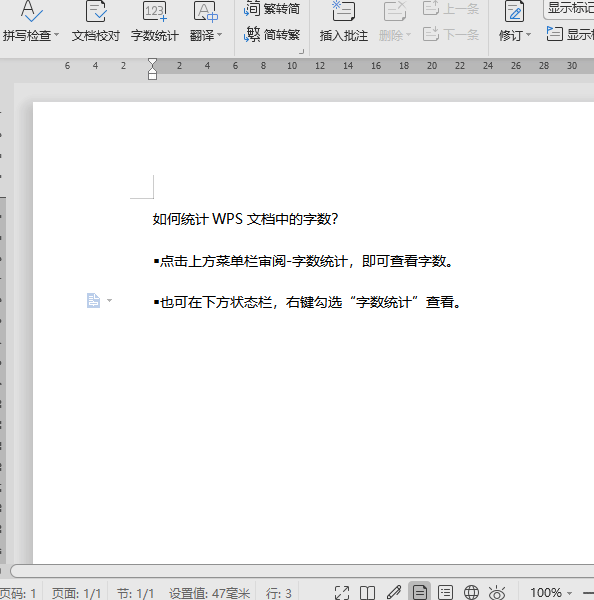The height and width of the screenshot is (600, 594).
Task: Open the 字数统计 word count tool
Action: coord(155,21)
